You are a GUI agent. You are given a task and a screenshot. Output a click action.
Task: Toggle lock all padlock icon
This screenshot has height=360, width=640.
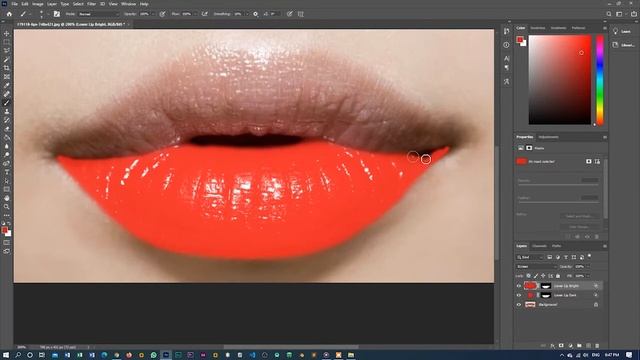point(558,276)
